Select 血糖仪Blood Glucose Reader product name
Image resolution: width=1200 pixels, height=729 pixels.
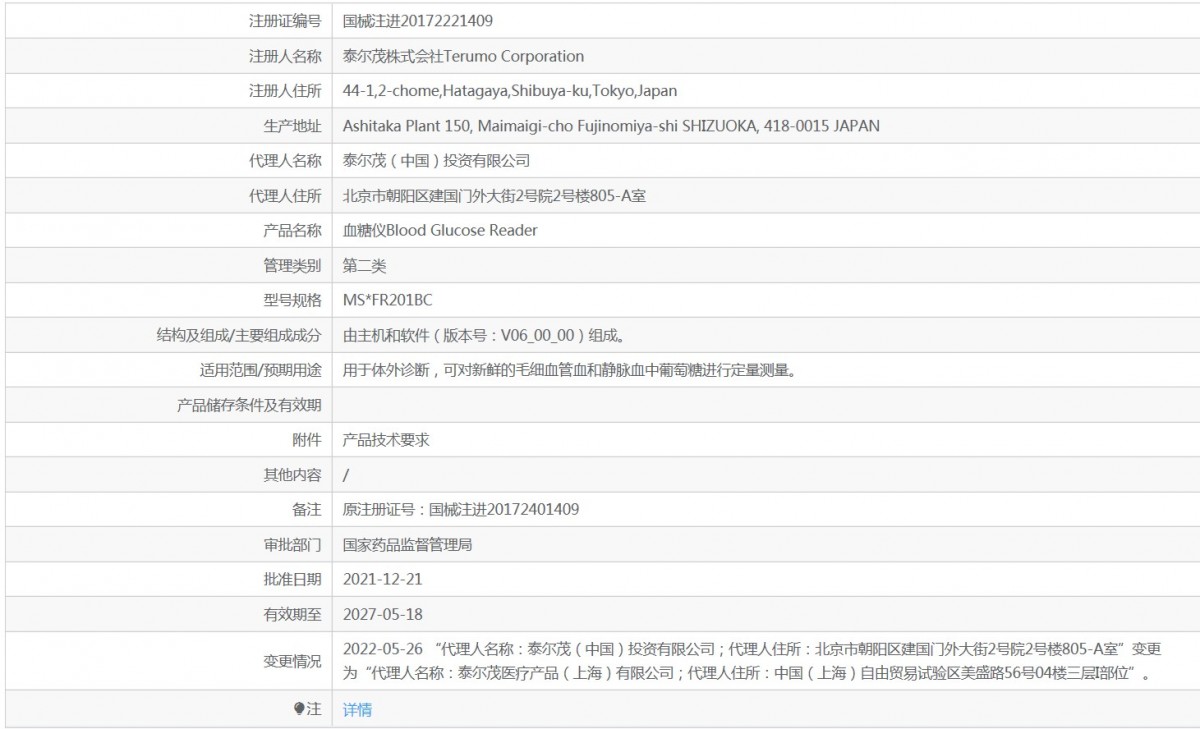coord(440,230)
